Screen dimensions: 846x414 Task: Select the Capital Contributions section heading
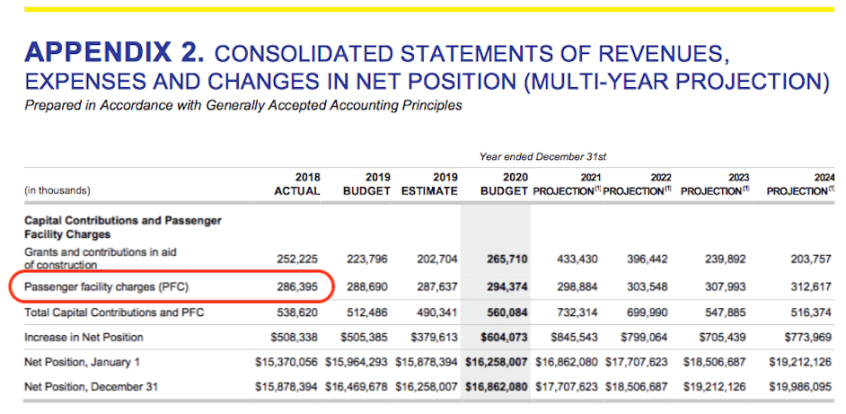click(x=121, y=226)
